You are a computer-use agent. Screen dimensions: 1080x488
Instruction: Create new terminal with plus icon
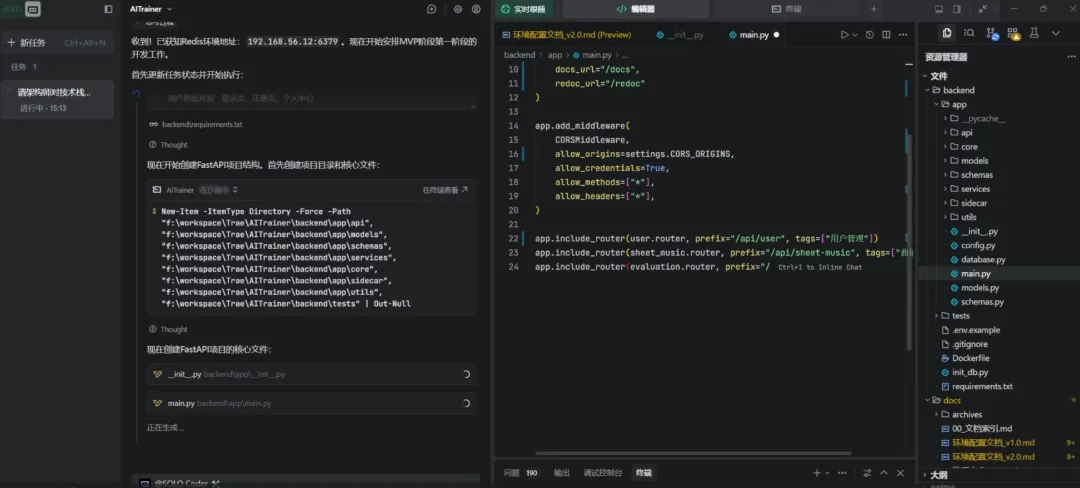click(x=817, y=473)
